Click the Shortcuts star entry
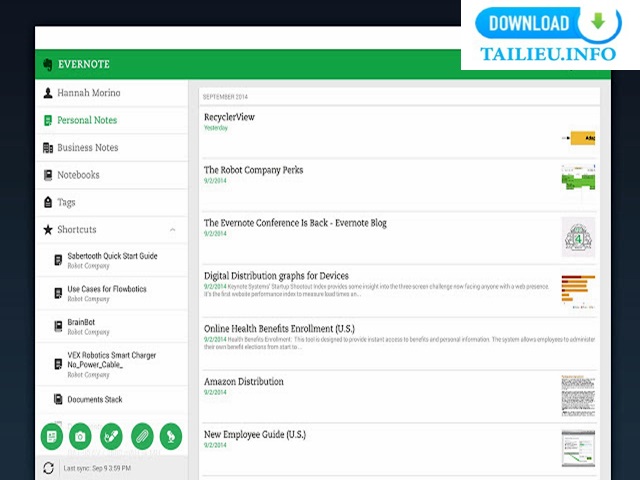Image resolution: width=640 pixels, height=480 pixels. pyautogui.click(x=112, y=230)
